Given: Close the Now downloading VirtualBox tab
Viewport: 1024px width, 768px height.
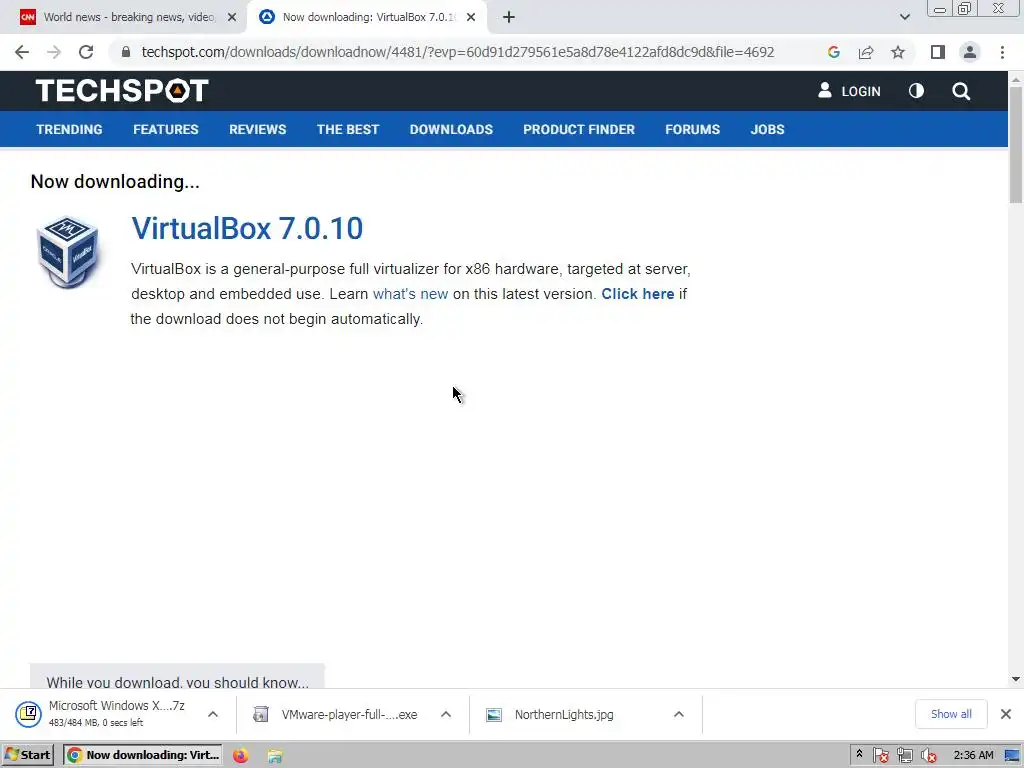Looking at the screenshot, I should point(471,17).
